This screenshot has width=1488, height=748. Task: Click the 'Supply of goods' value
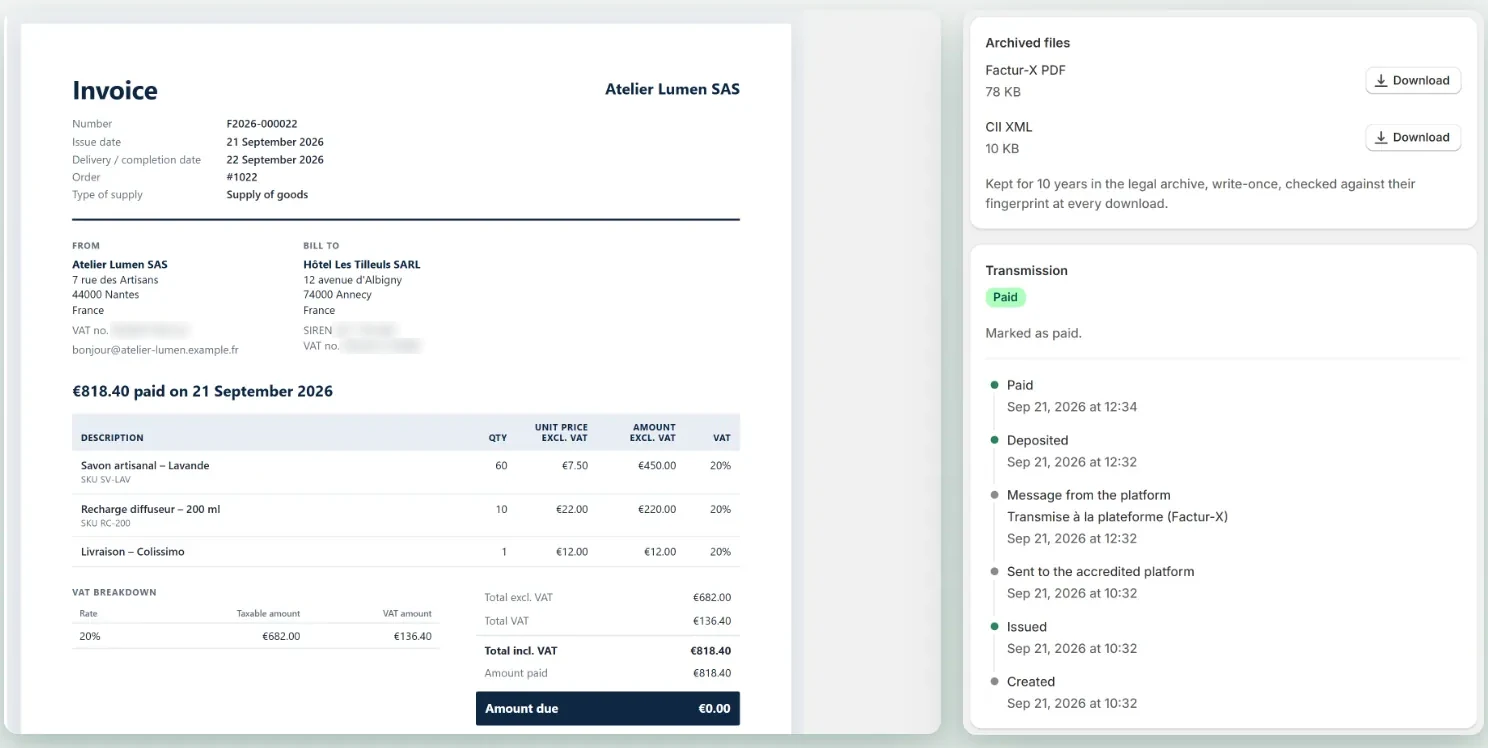pos(267,195)
